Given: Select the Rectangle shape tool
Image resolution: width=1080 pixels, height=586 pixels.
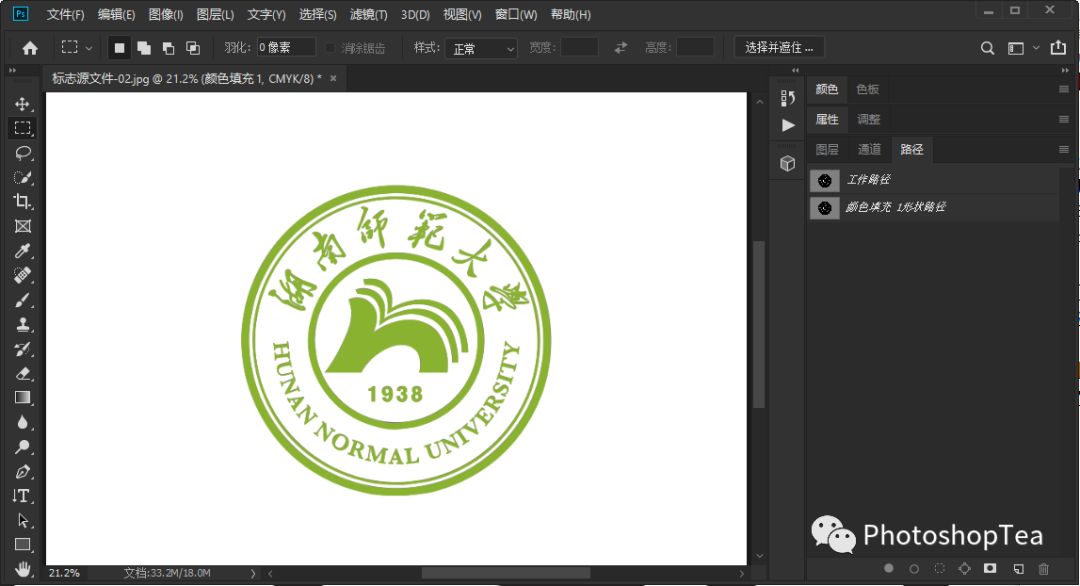Looking at the screenshot, I should 22,545.
